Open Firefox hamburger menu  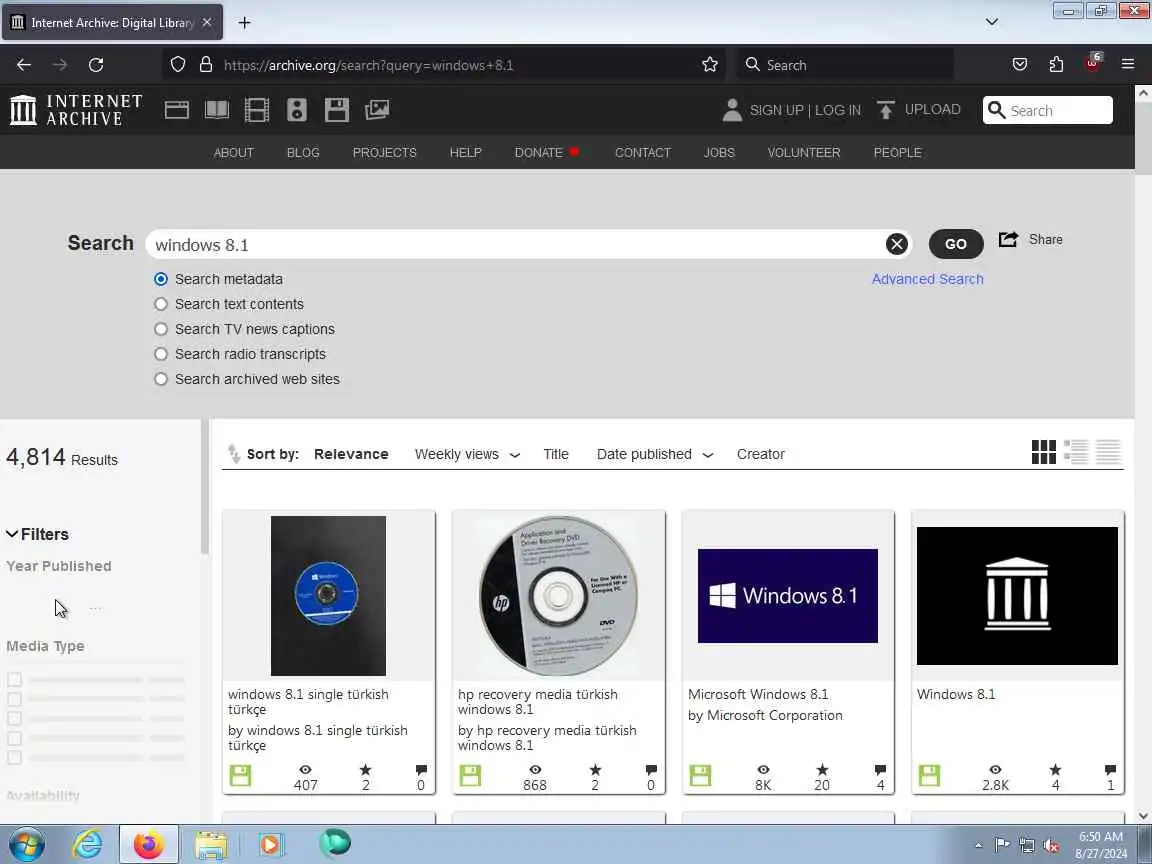click(x=1128, y=65)
